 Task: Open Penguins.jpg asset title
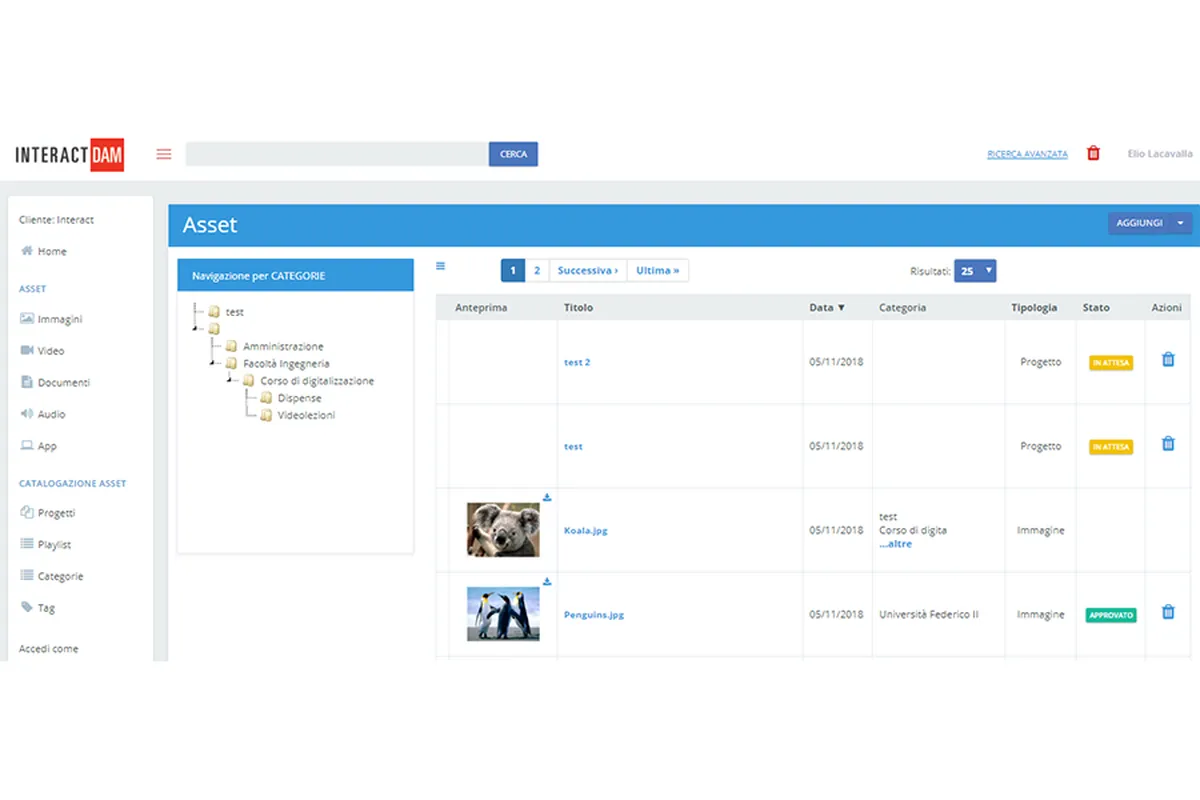coord(594,615)
